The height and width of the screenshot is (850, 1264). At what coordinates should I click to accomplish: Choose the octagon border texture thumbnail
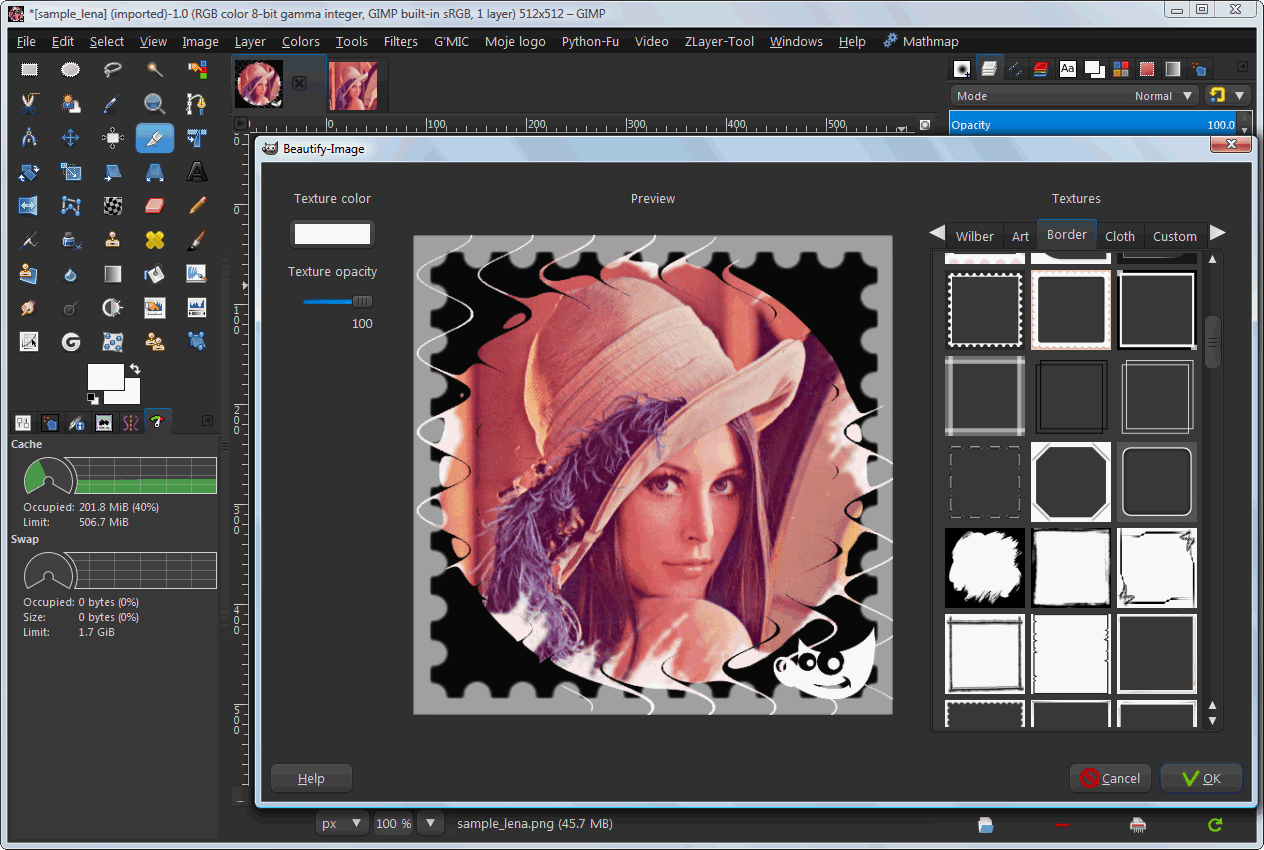1070,482
